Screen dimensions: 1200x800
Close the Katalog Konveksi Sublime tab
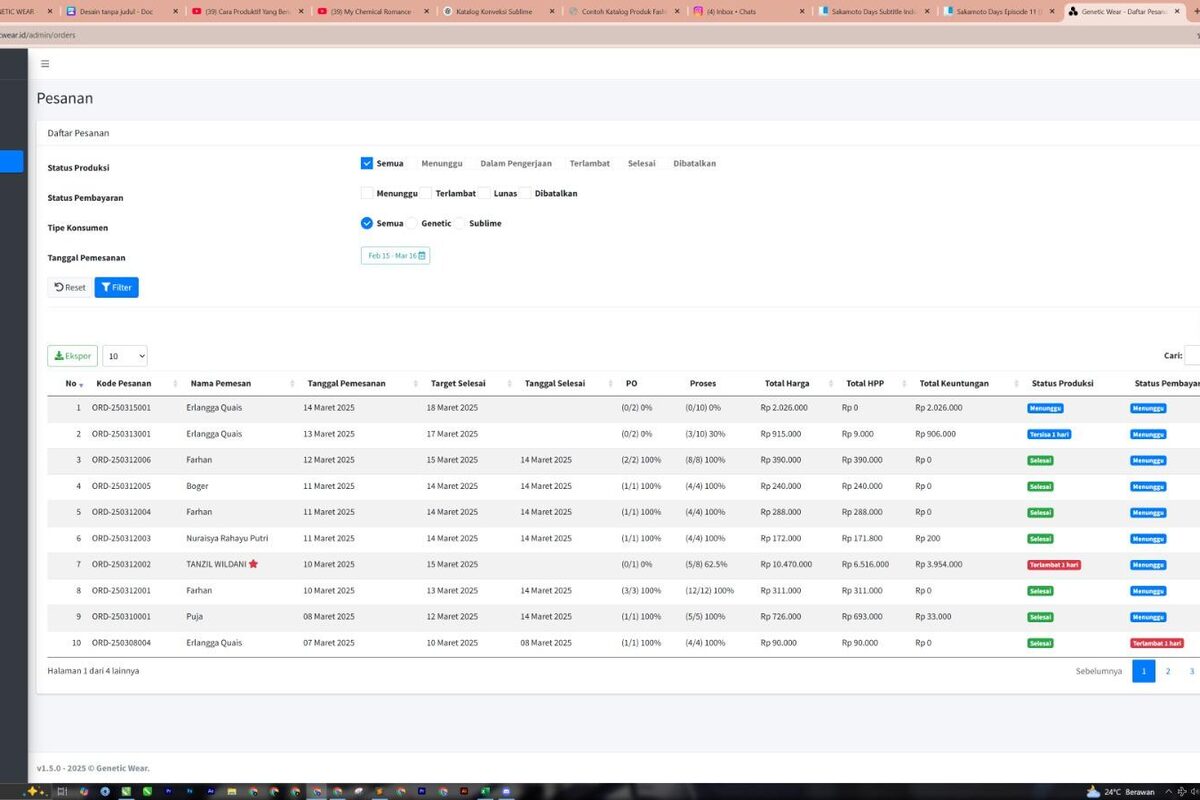click(551, 12)
